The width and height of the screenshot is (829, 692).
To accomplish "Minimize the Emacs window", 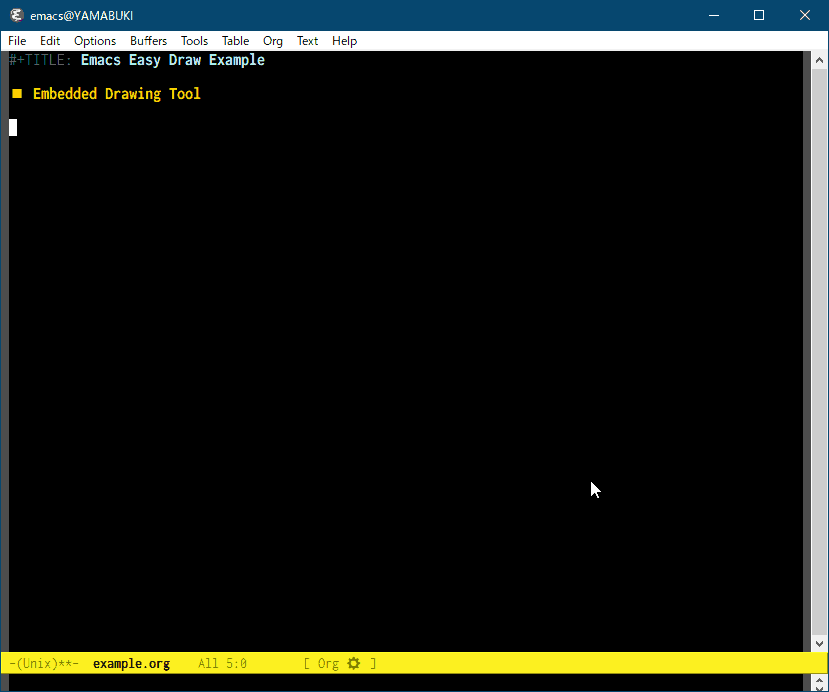I will point(714,15).
